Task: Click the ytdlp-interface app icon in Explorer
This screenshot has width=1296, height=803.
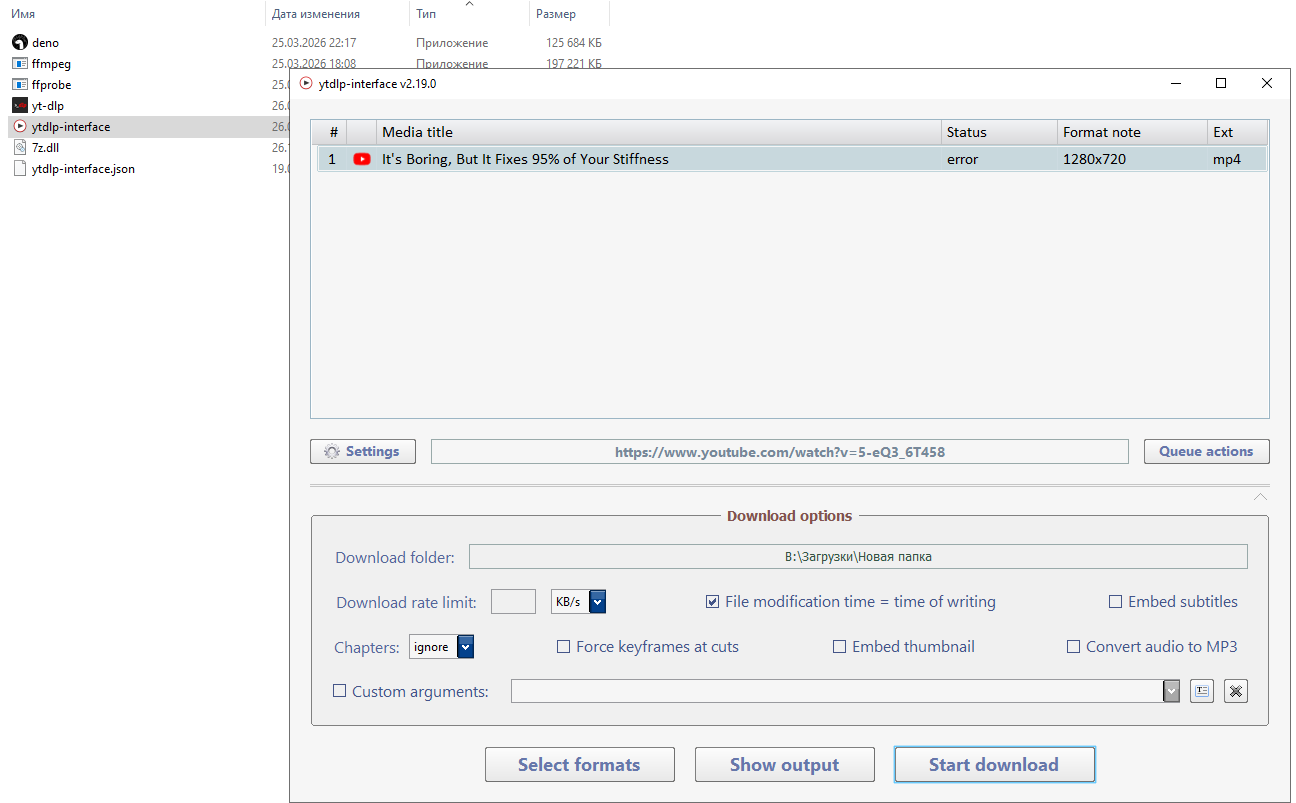Action: 19,127
